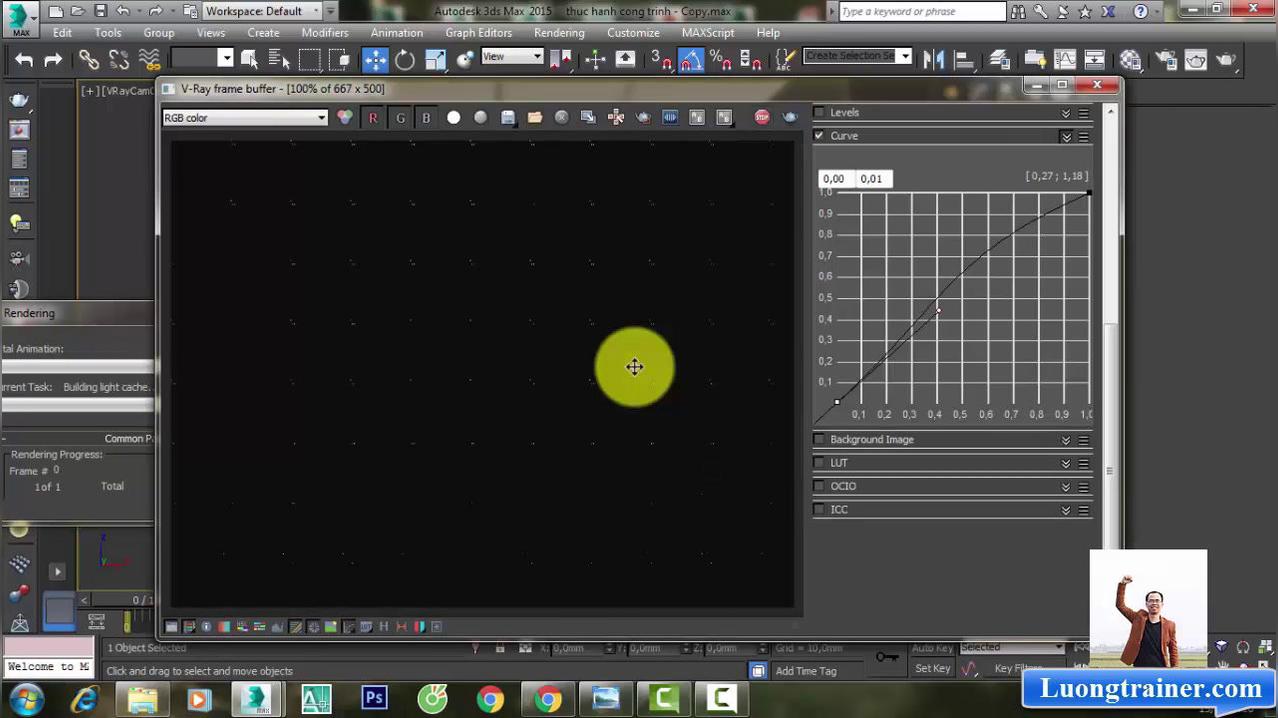The height and width of the screenshot is (718, 1278).
Task: Open the View reference coordinate dropdown
Action: point(512,57)
